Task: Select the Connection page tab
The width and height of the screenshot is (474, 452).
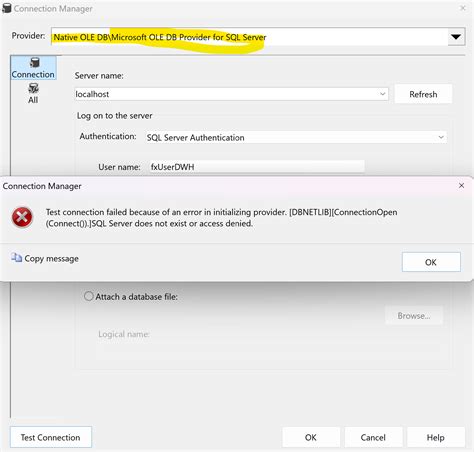Action: pyautogui.click(x=33, y=68)
